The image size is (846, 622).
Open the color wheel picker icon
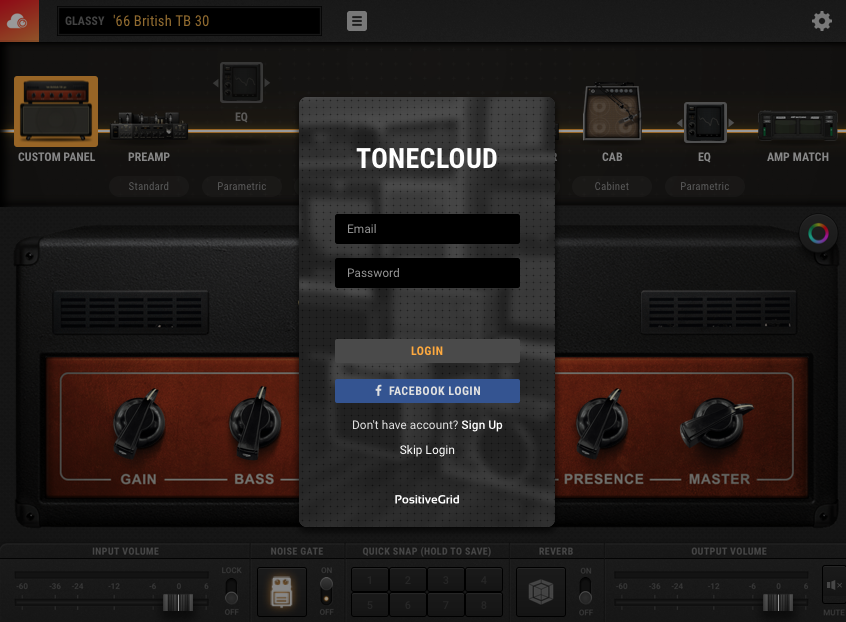click(x=818, y=234)
